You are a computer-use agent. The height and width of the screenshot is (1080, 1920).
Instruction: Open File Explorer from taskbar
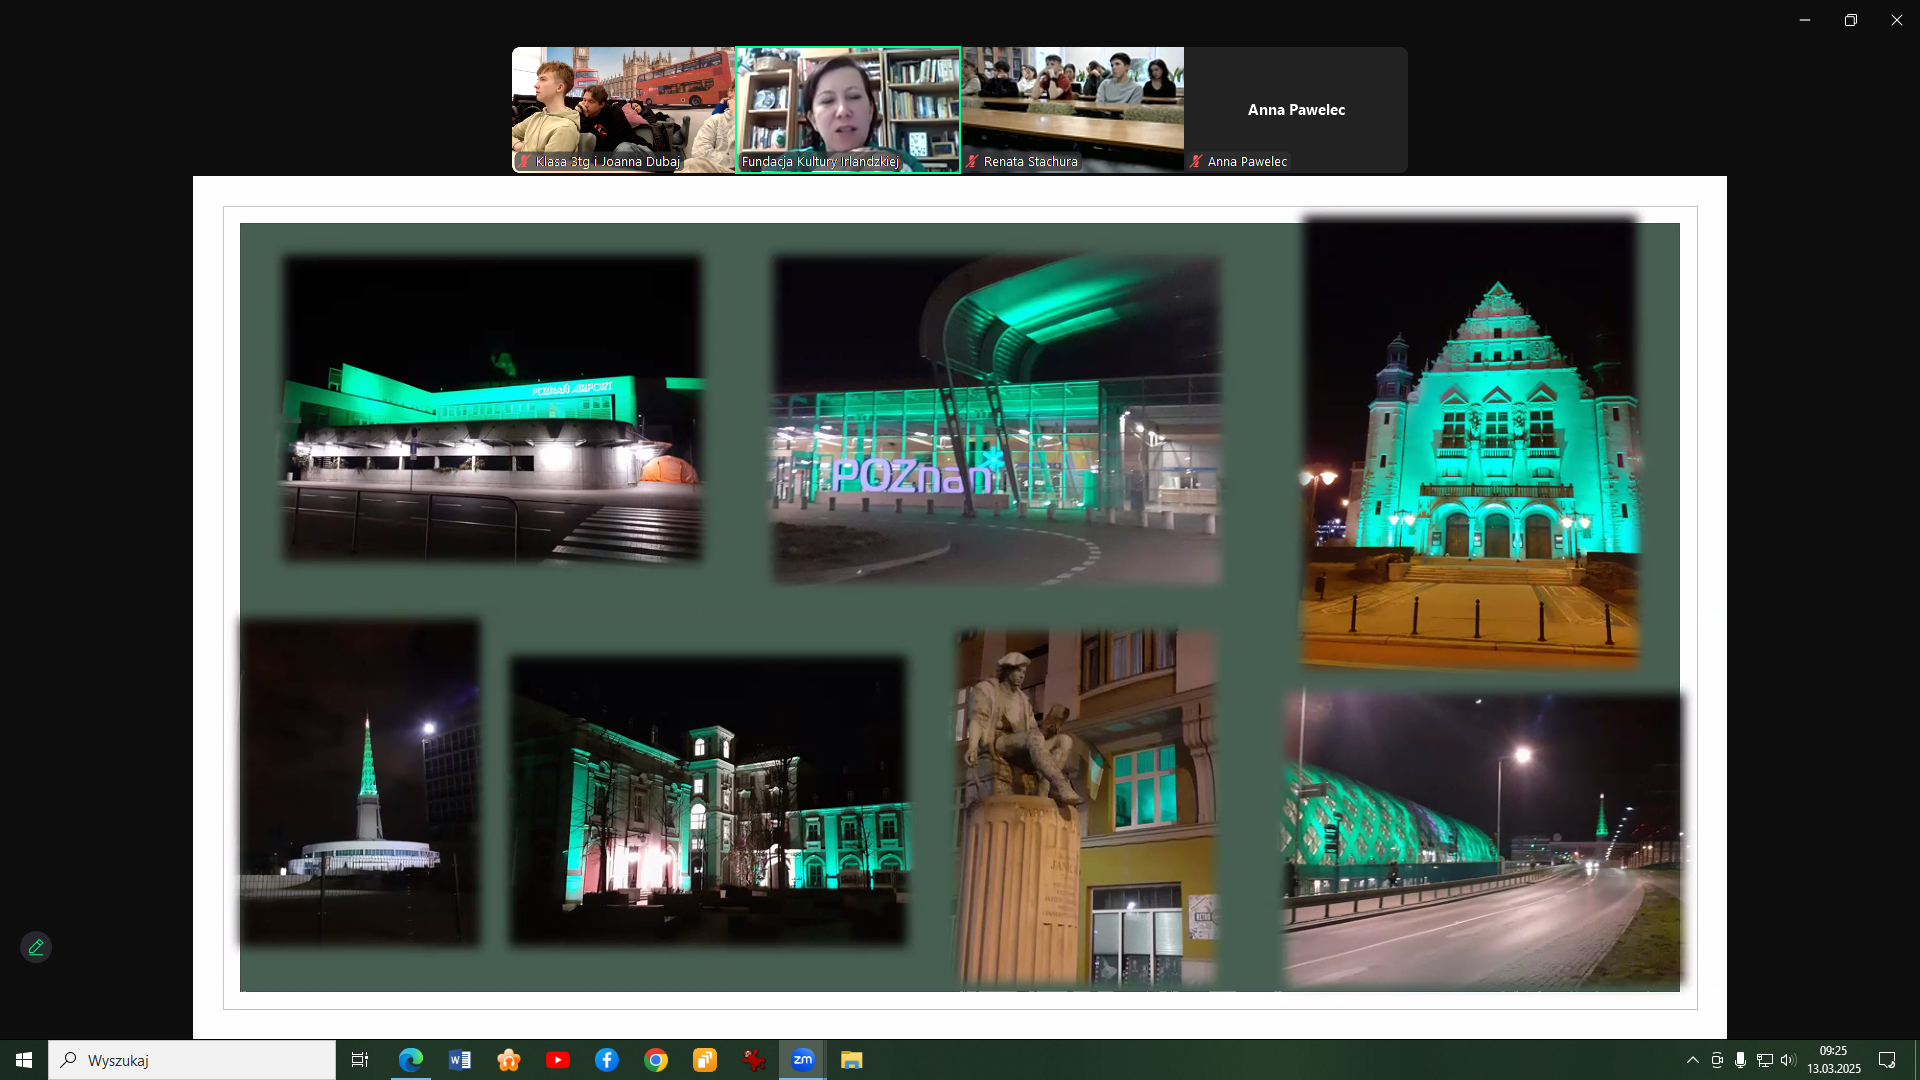pos(852,1060)
